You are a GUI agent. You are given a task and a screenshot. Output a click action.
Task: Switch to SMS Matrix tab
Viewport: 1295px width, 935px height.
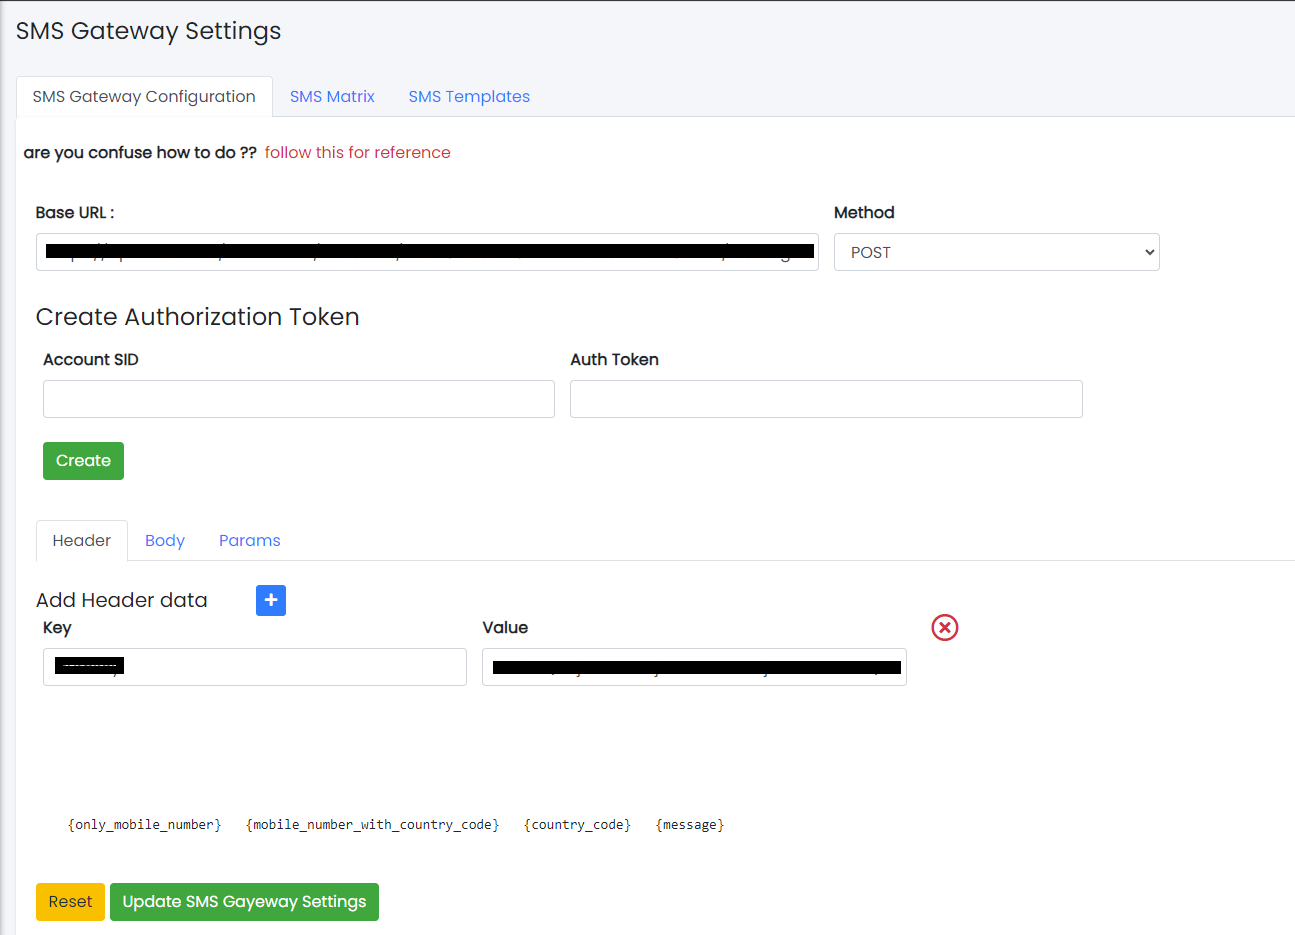click(332, 97)
